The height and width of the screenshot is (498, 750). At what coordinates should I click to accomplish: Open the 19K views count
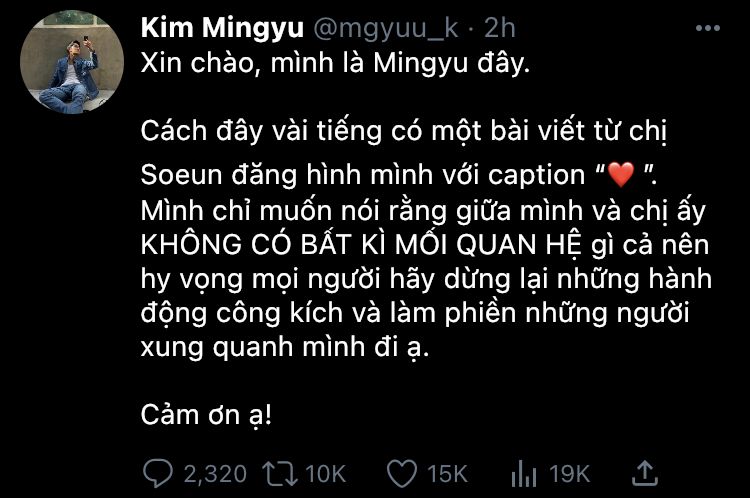coord(569,474)
